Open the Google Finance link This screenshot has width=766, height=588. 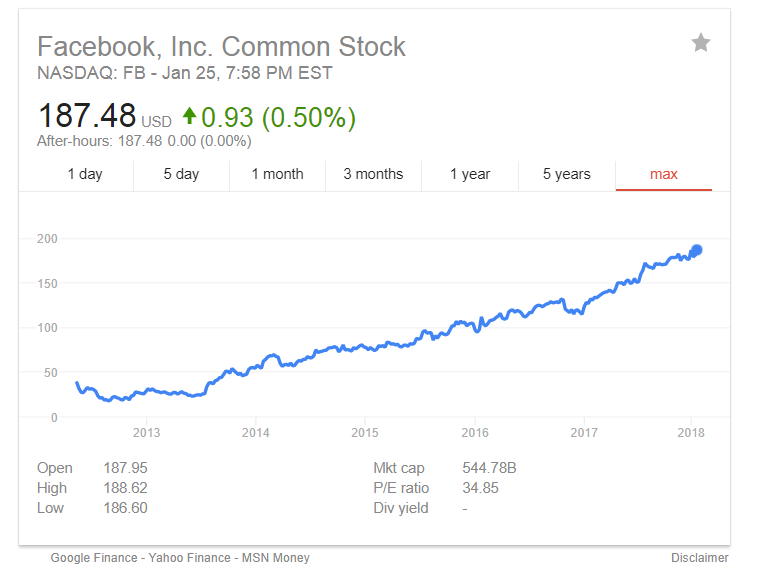94,558
